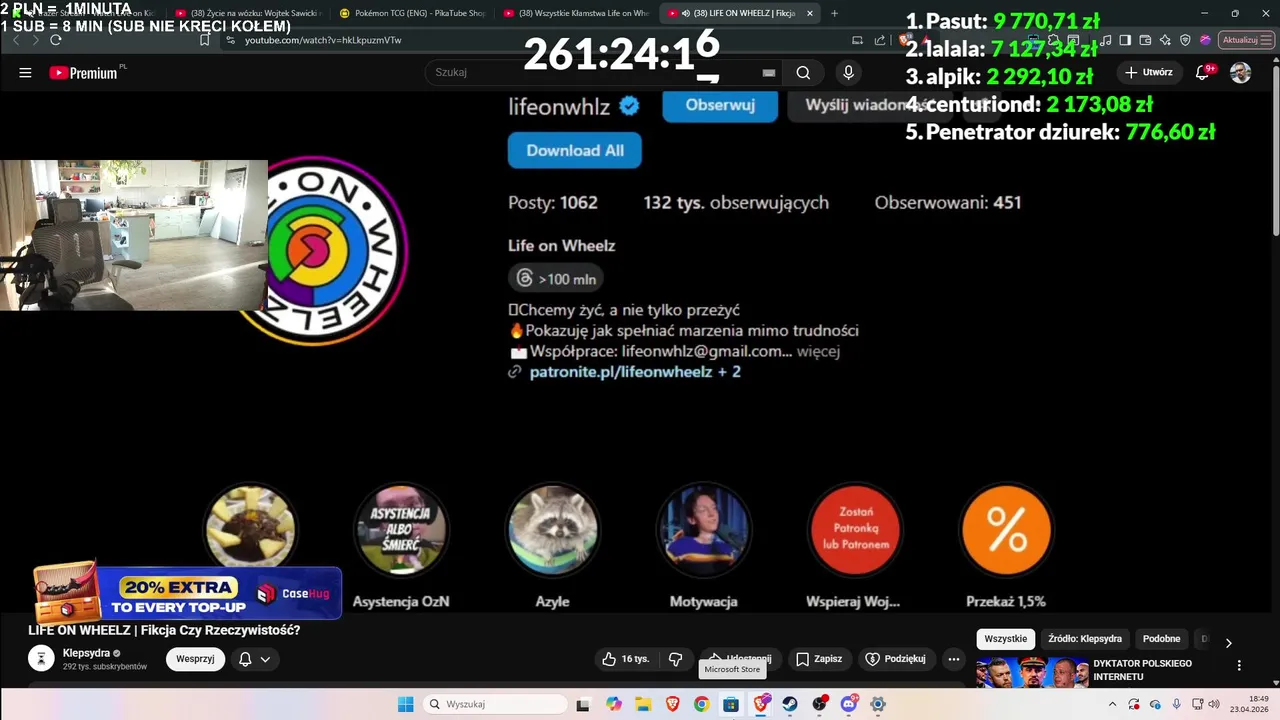Viewport: 1280px width, 720px height.
Task: Select the Wszystkie filter chip
Action: point(1005,639)
